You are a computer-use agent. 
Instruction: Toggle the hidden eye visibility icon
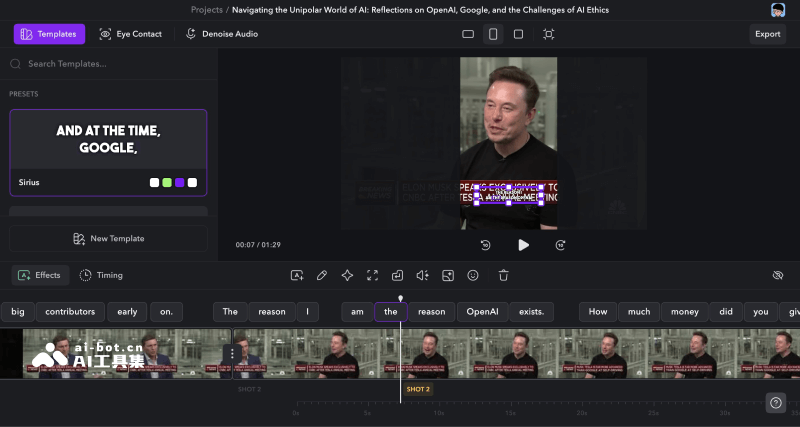[778, 275]
